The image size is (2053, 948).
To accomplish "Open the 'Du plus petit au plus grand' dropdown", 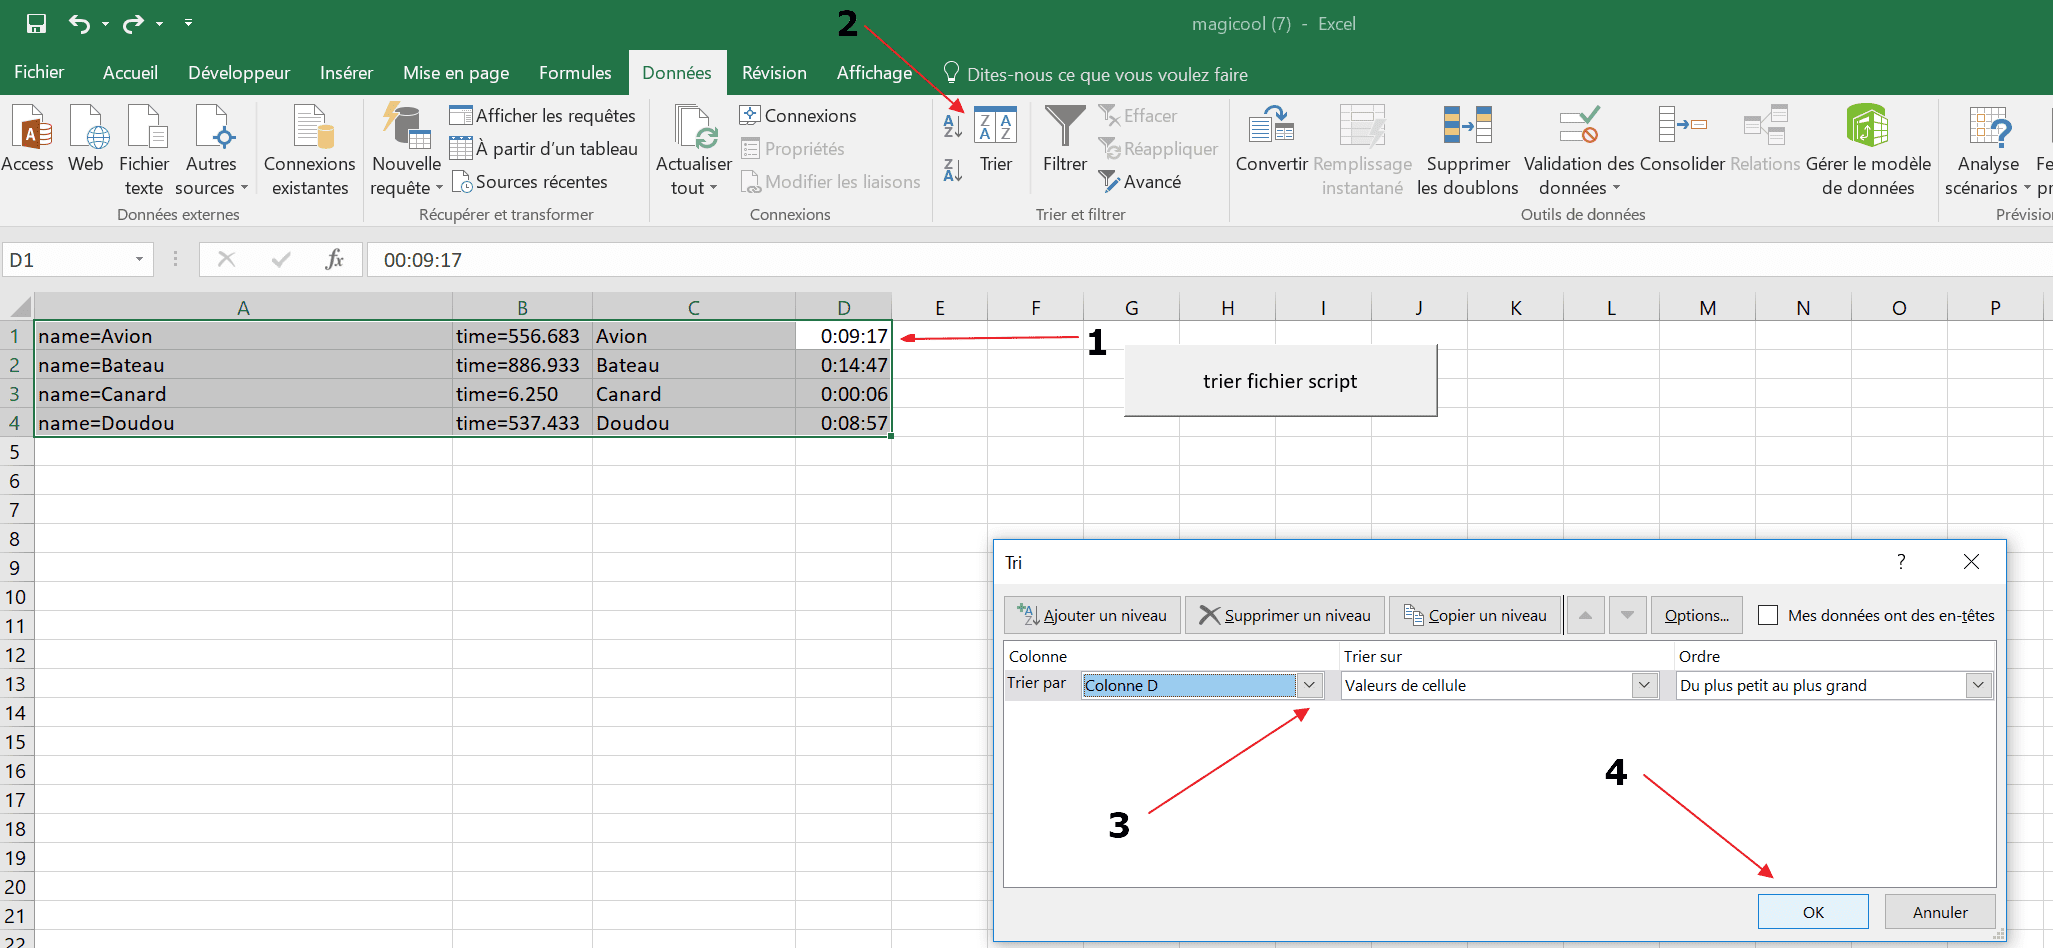I will pyautogui.click(x=1977, y=685).
